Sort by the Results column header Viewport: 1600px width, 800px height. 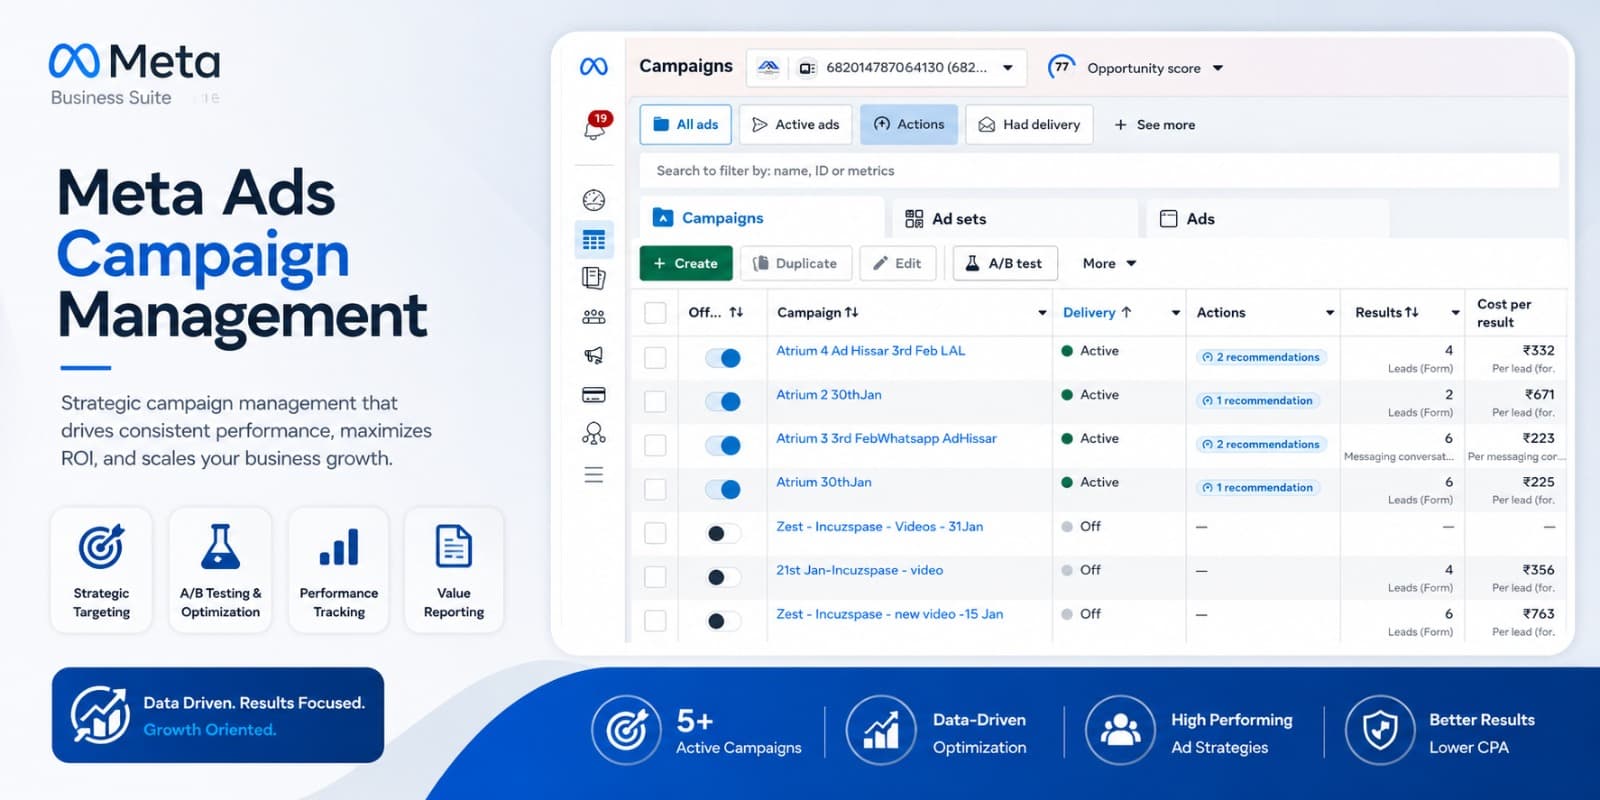[1387, 312]
